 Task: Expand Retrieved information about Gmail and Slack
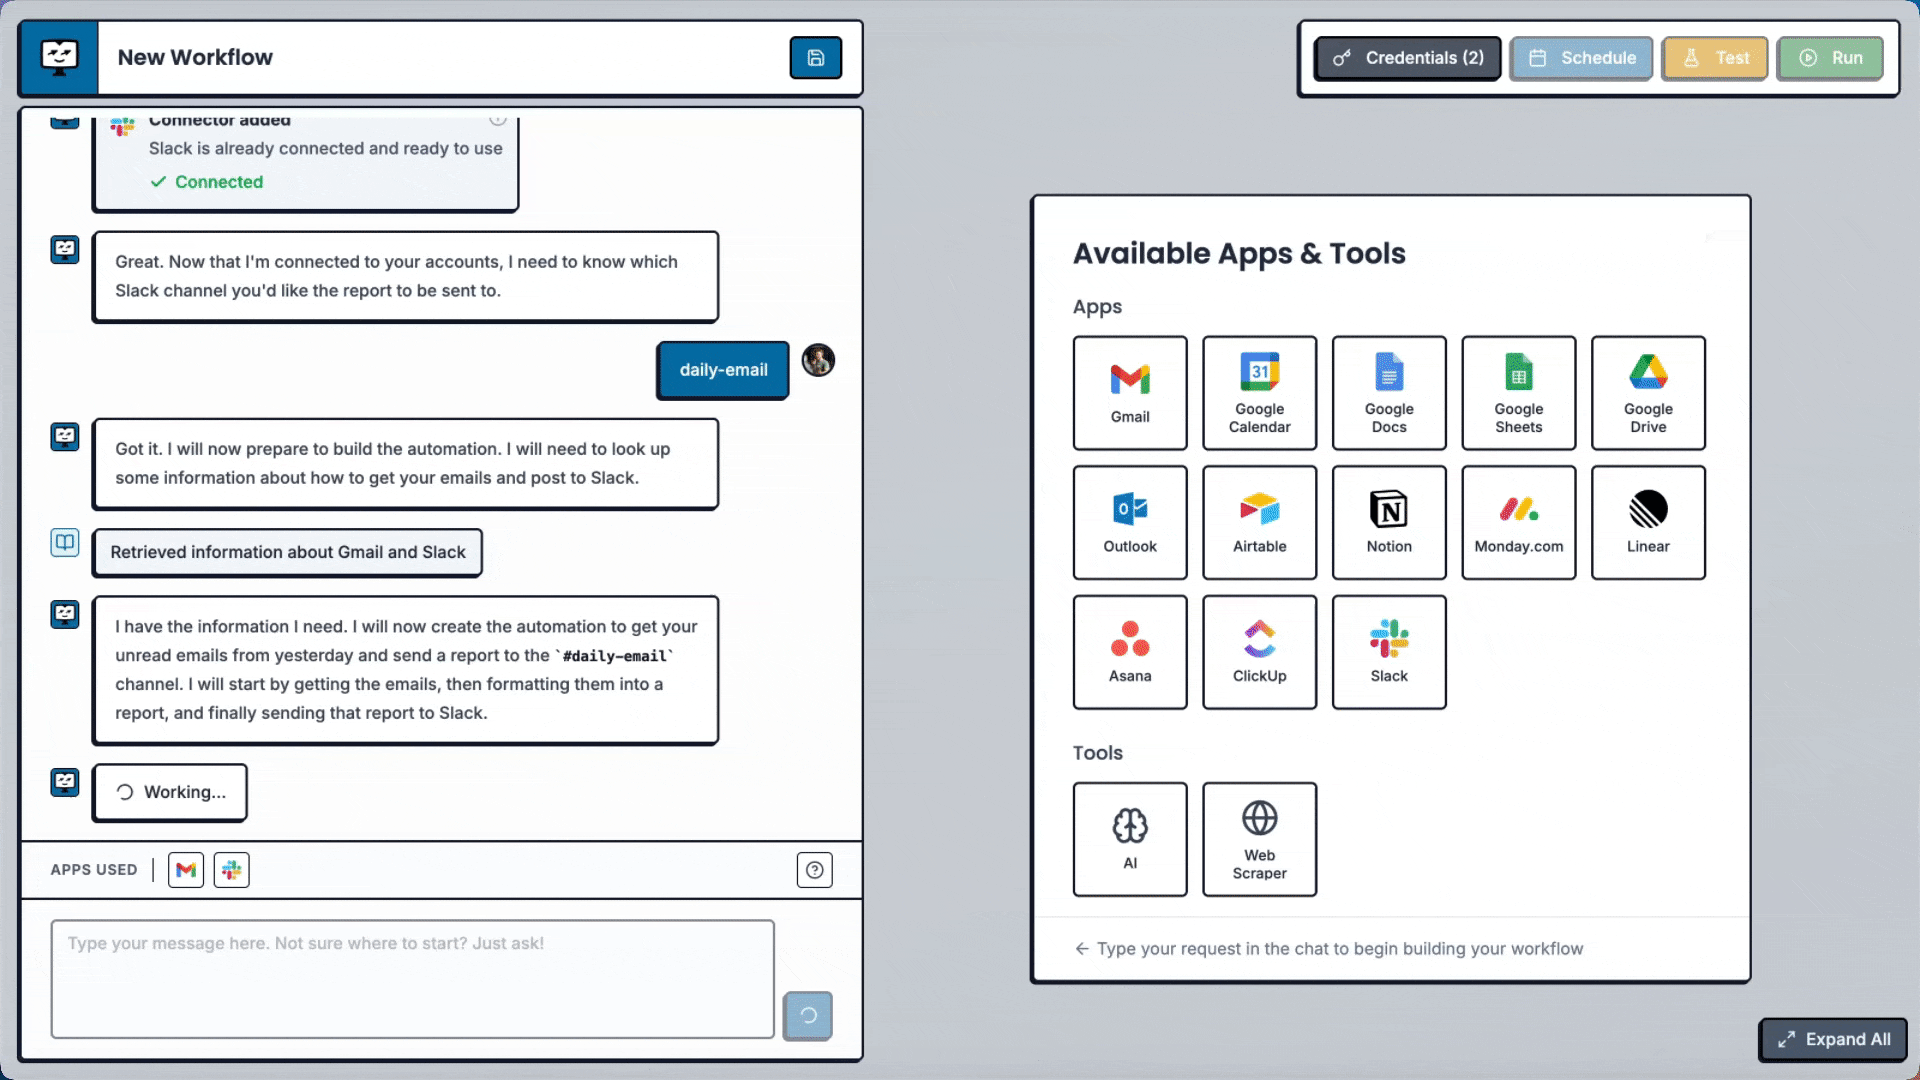tap(287, 552)
